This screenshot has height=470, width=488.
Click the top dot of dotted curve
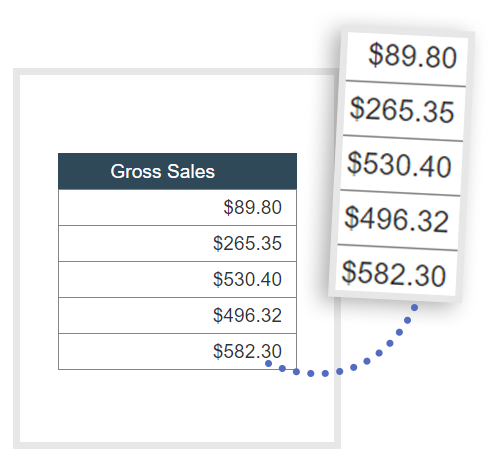(x=414, y=307)
